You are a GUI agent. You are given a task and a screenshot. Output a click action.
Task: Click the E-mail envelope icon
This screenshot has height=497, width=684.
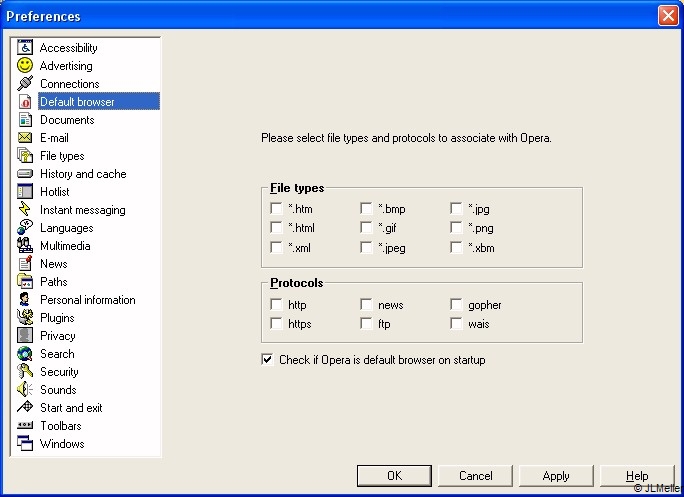pyautogui.click(x=25, y=137)
